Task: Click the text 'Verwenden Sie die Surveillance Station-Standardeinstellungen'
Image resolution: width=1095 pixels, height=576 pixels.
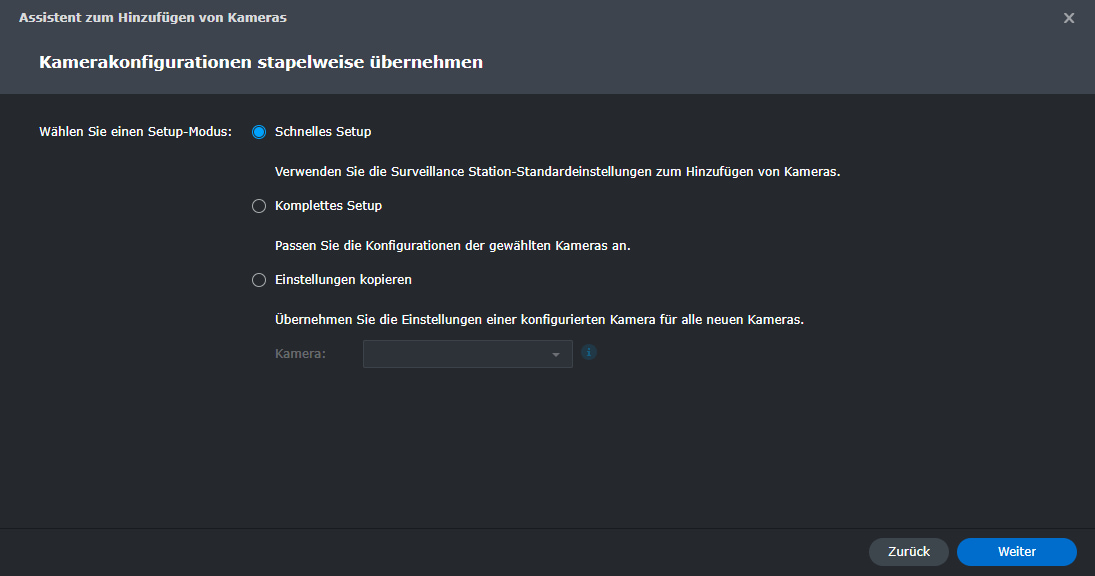Action: (463, 172)
